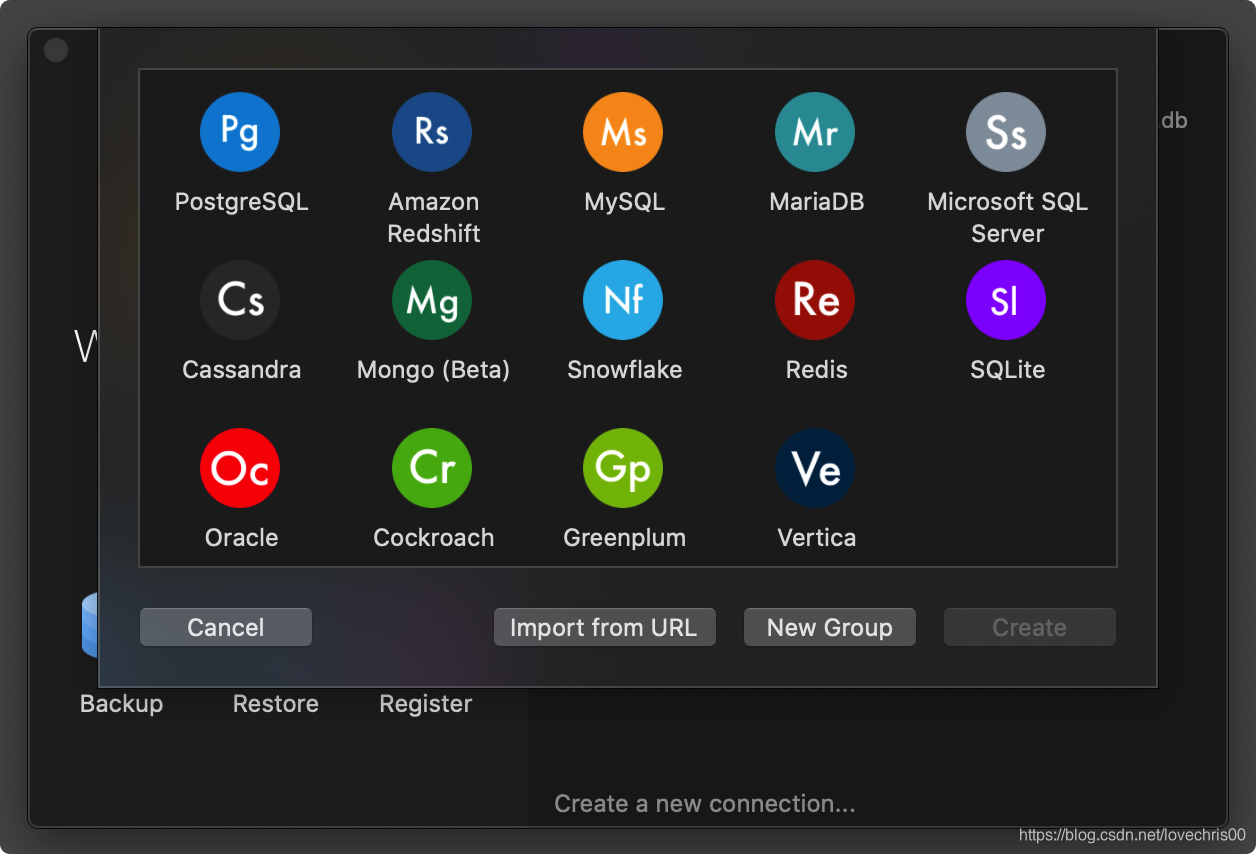Click the New Group button

pyautogui.click(x=829, y=627)
